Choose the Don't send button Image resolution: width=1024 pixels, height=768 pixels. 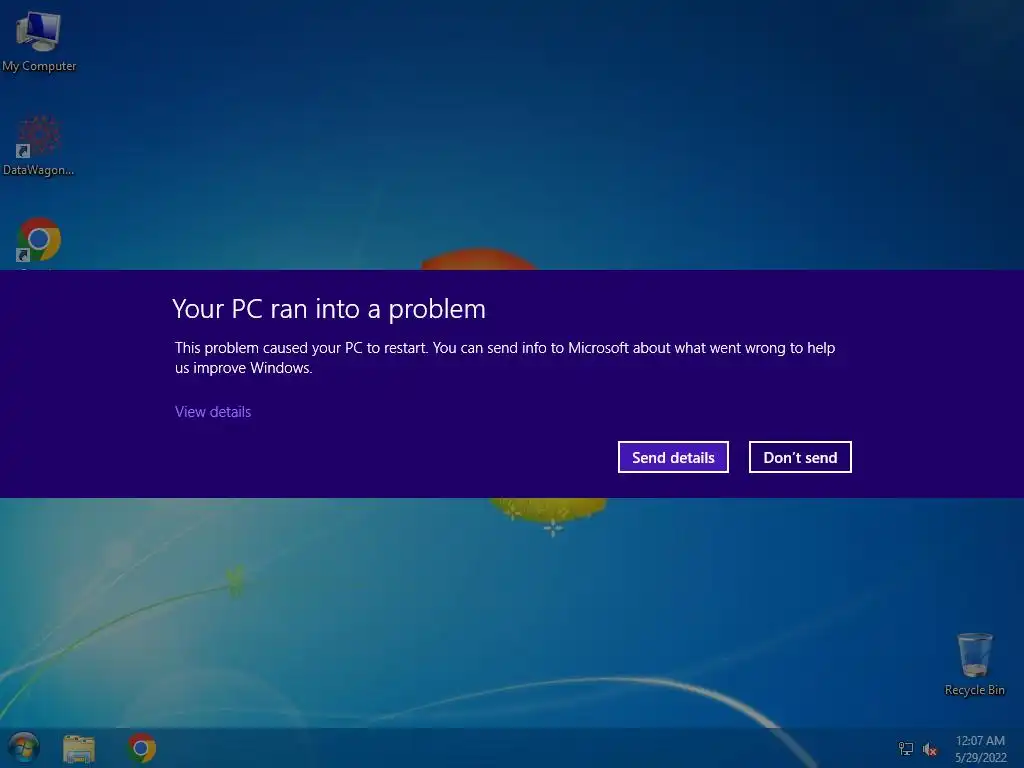pos(800,457)
